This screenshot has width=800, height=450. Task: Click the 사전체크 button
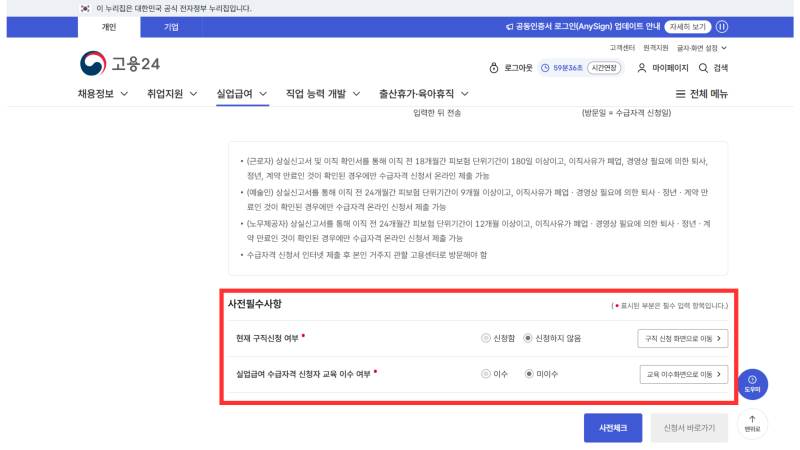pos(613,428)
